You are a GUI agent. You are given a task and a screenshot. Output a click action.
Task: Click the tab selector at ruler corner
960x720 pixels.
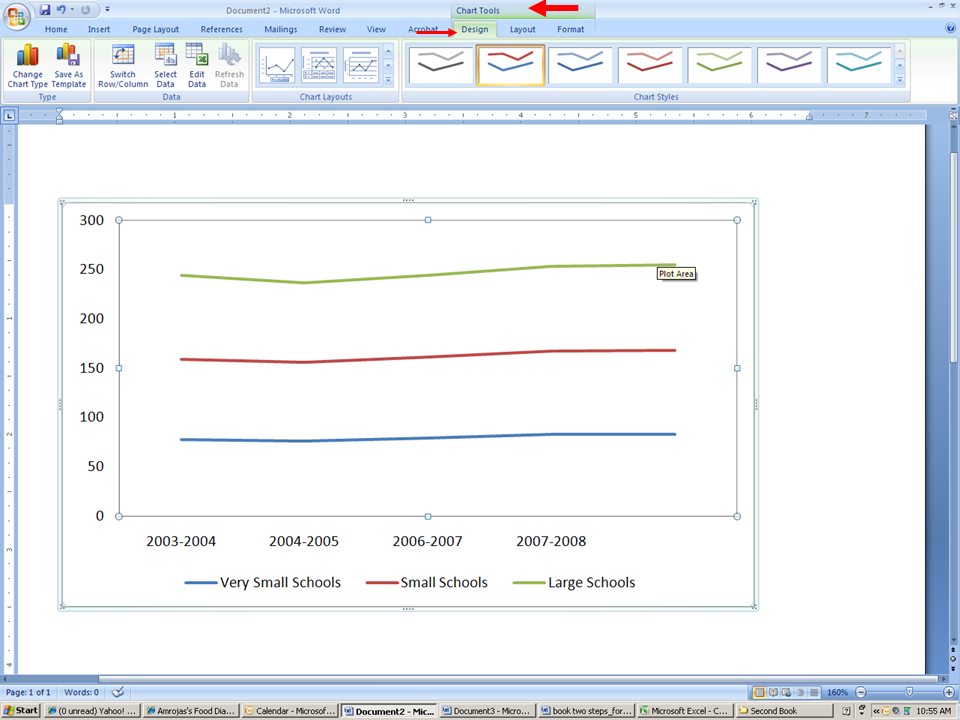coord(9,115)
